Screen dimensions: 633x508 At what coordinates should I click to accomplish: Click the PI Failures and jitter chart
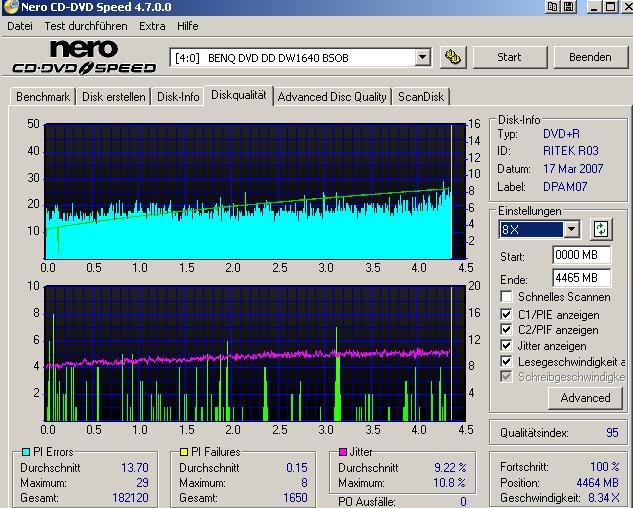pyautogui.click(x=255, y=353)
